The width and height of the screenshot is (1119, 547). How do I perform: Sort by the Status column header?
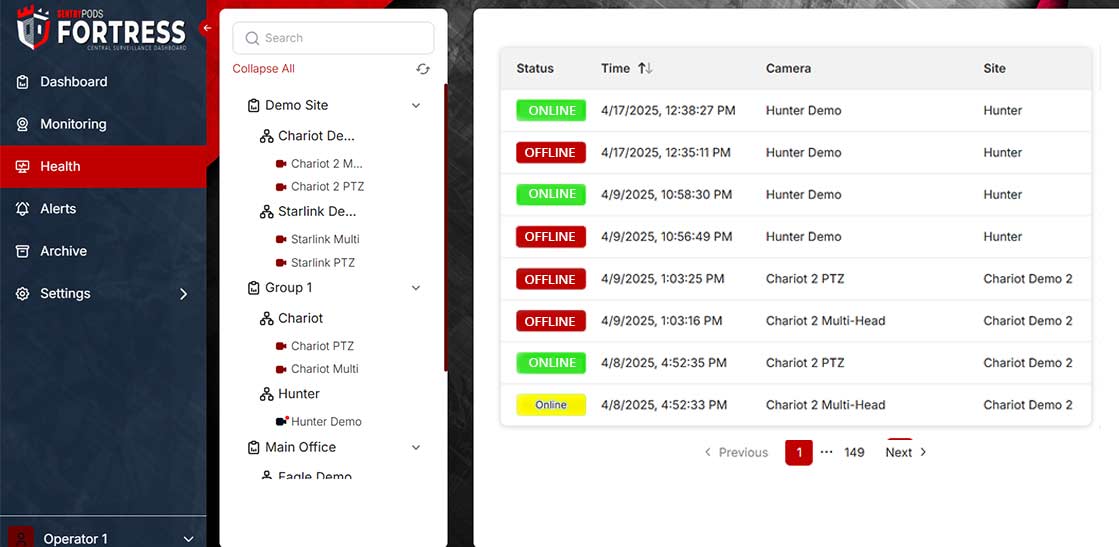point(535,69)
